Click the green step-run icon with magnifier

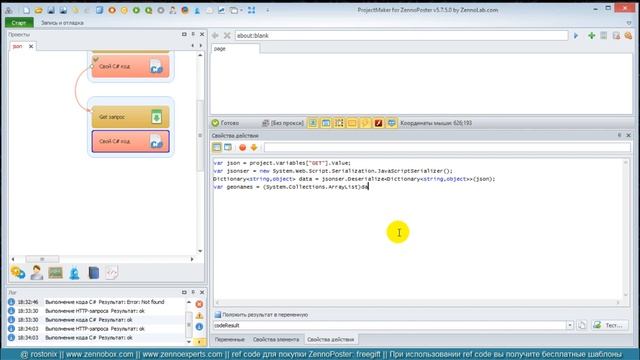point(149,10)
